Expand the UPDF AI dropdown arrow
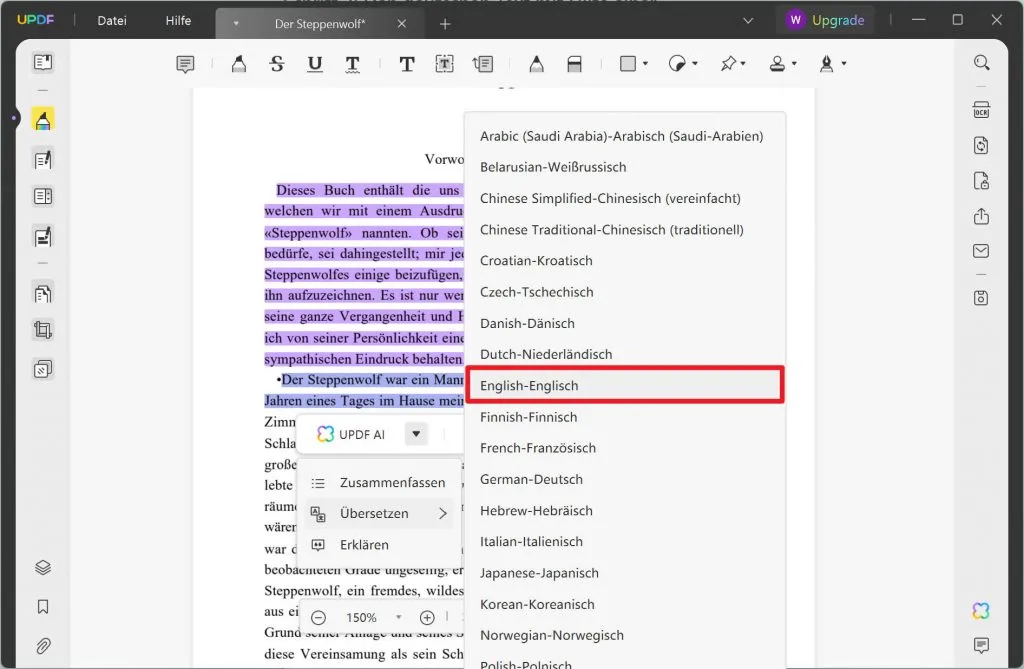Viewport: 1024px width, 669px height. (415, 434)
